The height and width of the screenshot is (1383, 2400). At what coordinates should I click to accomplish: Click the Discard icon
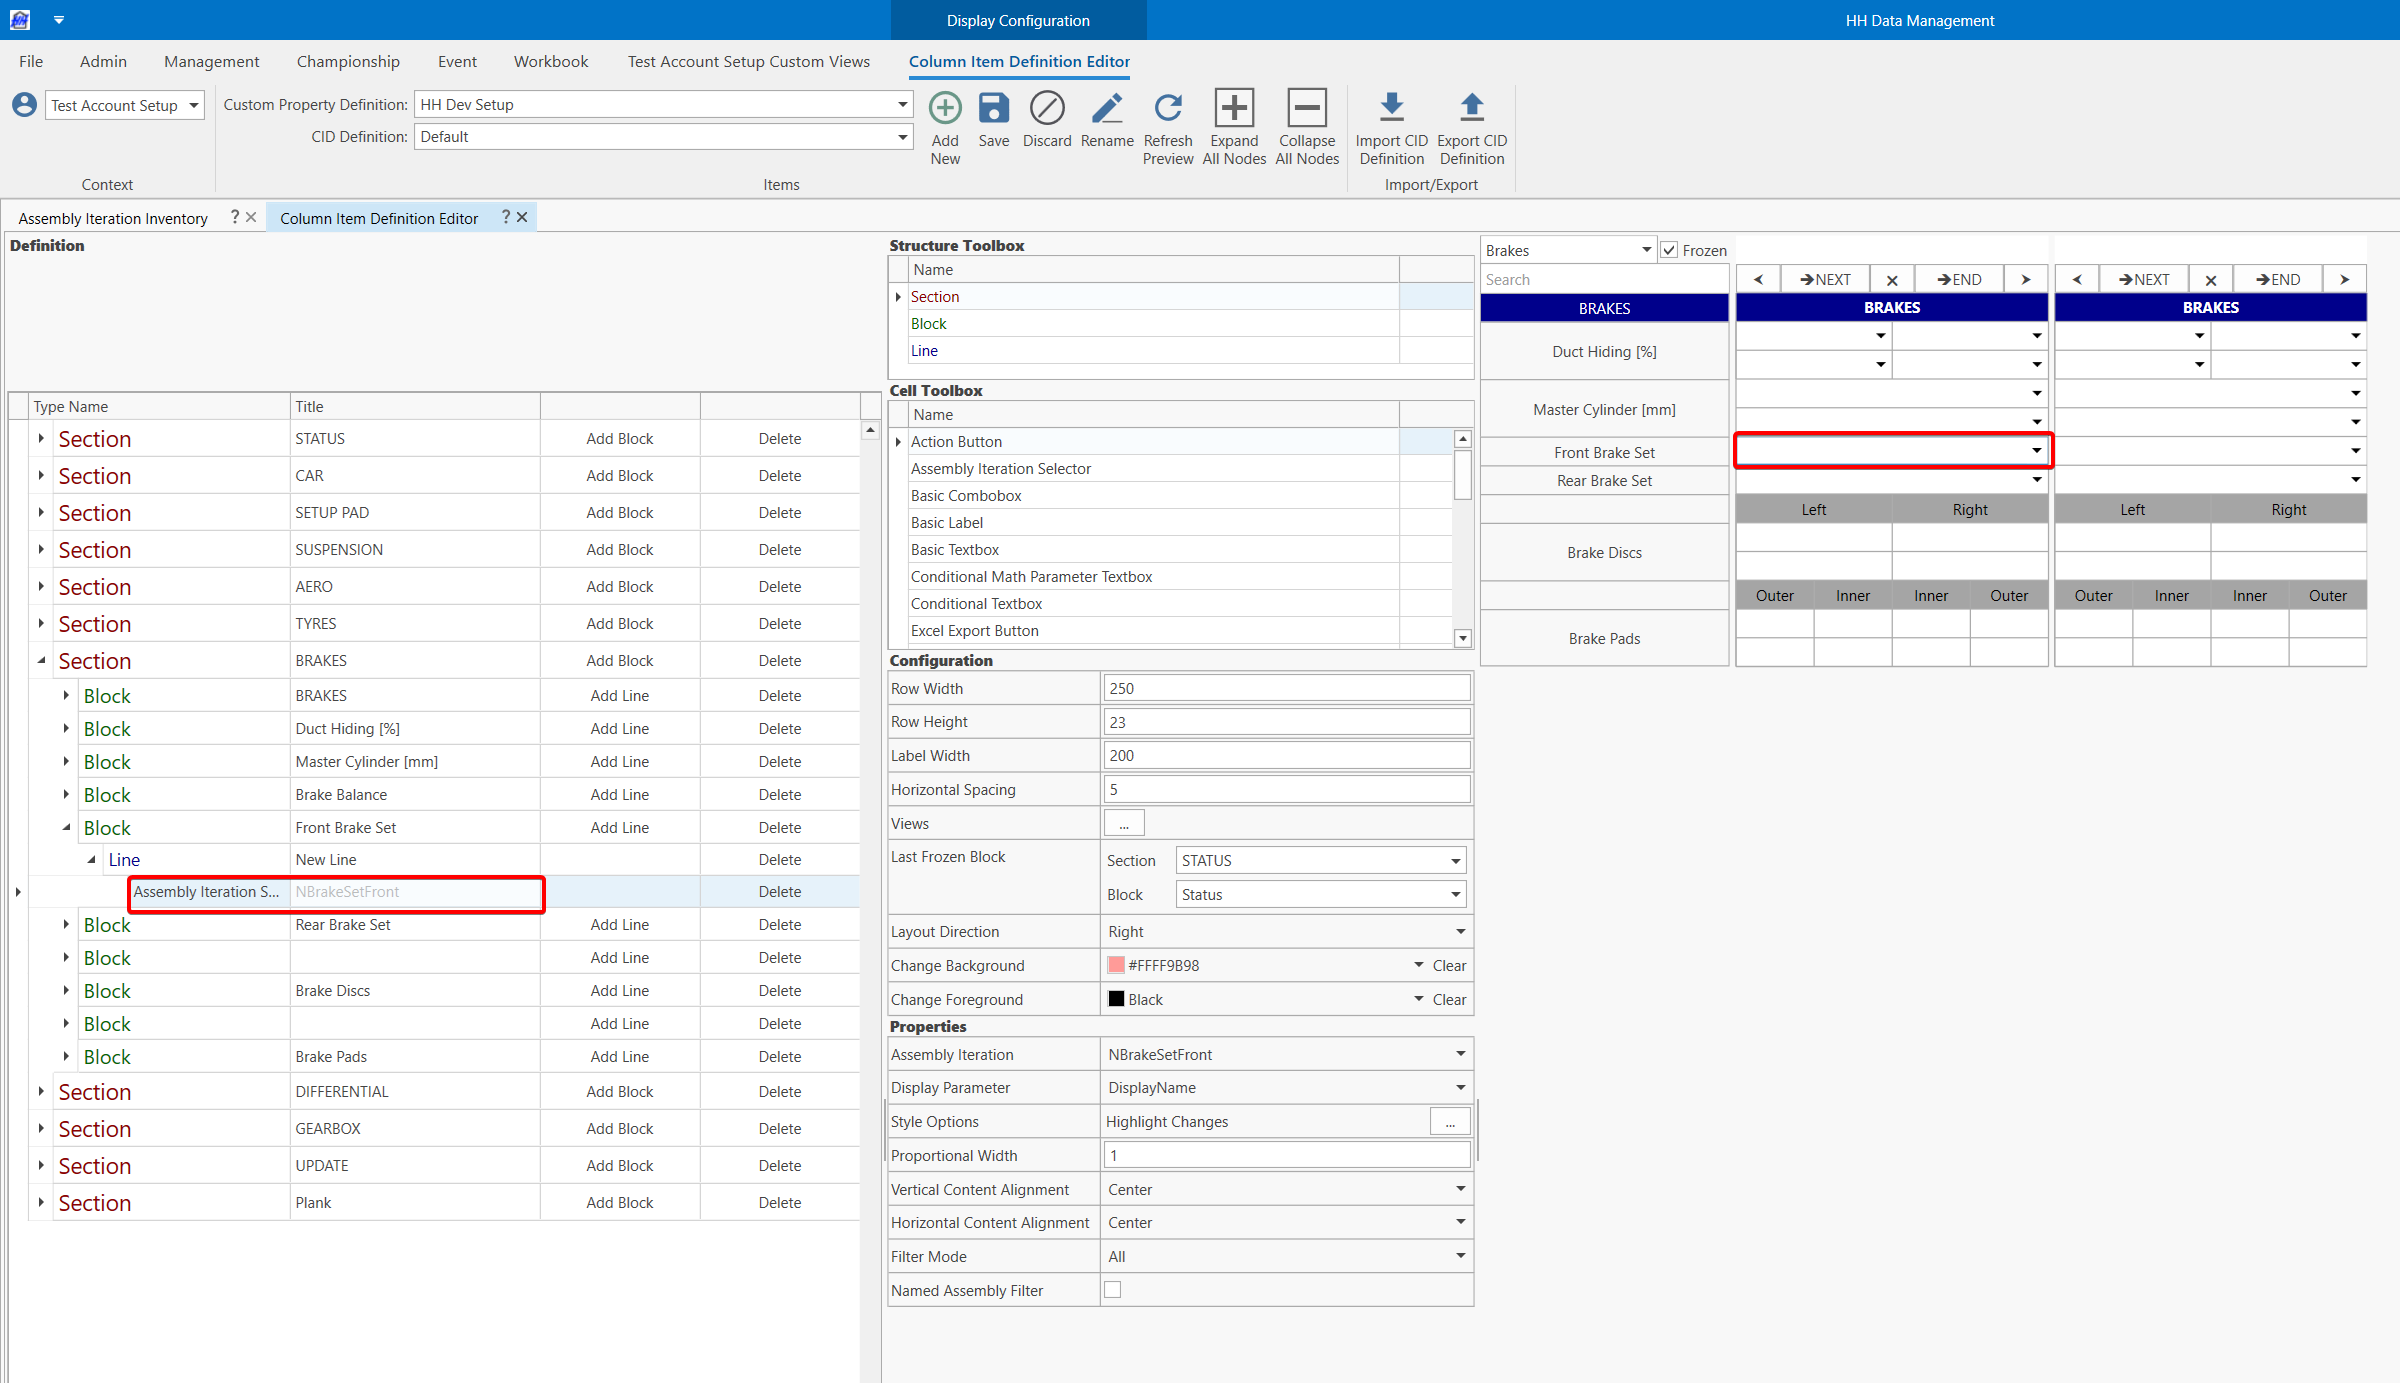[x=1046, y=108]
